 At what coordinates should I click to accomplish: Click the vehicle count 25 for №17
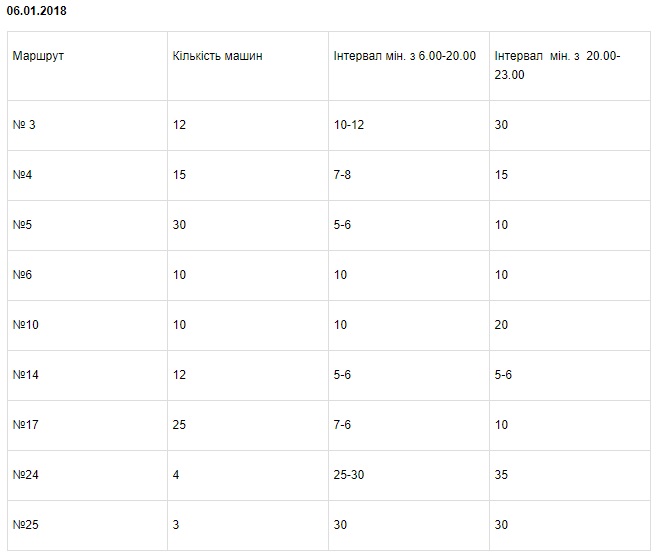(180, 425)
